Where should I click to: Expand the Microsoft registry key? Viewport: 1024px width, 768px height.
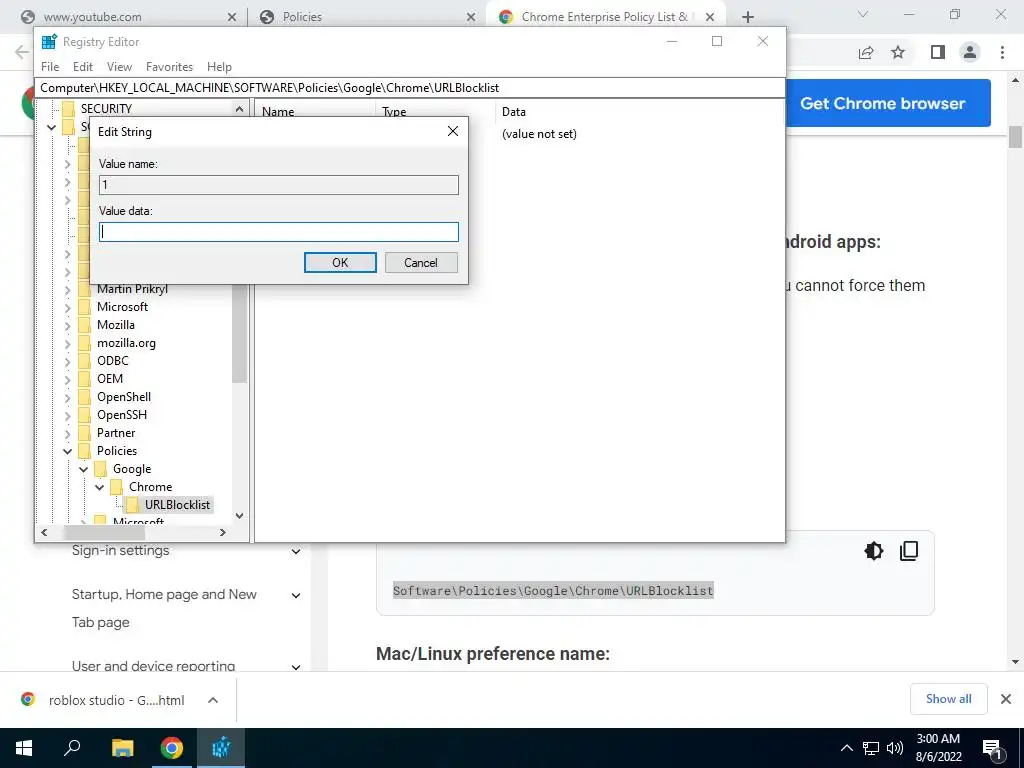(67, 307)
